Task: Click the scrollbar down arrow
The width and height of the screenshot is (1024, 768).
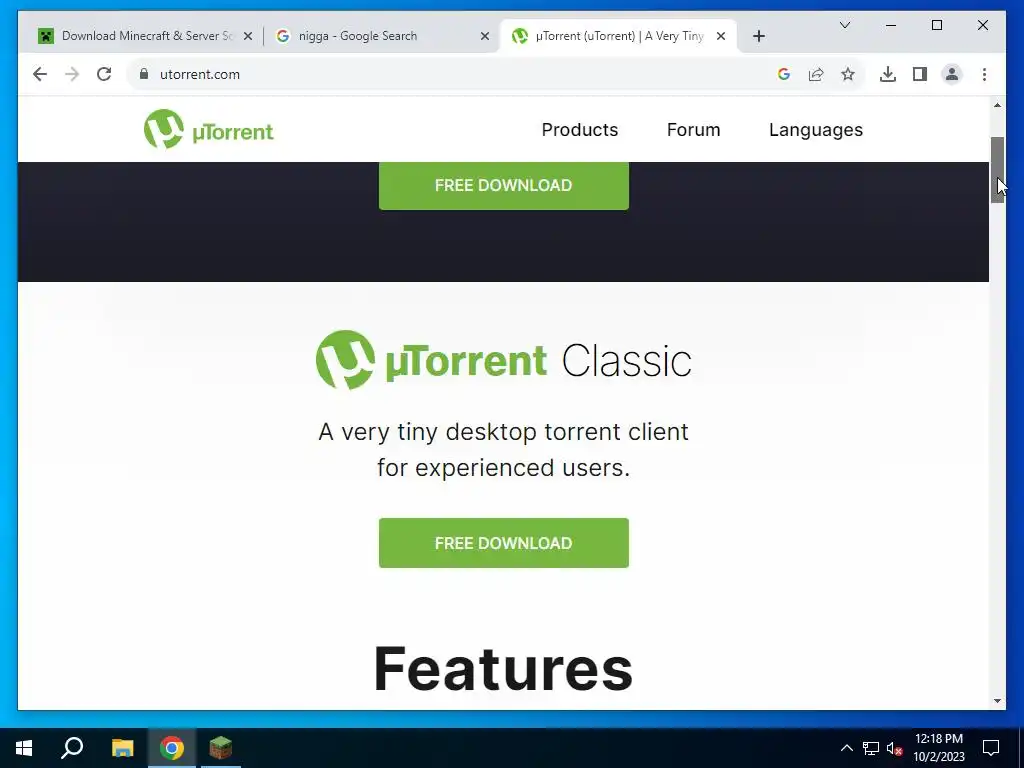Action: coord(997,701)
